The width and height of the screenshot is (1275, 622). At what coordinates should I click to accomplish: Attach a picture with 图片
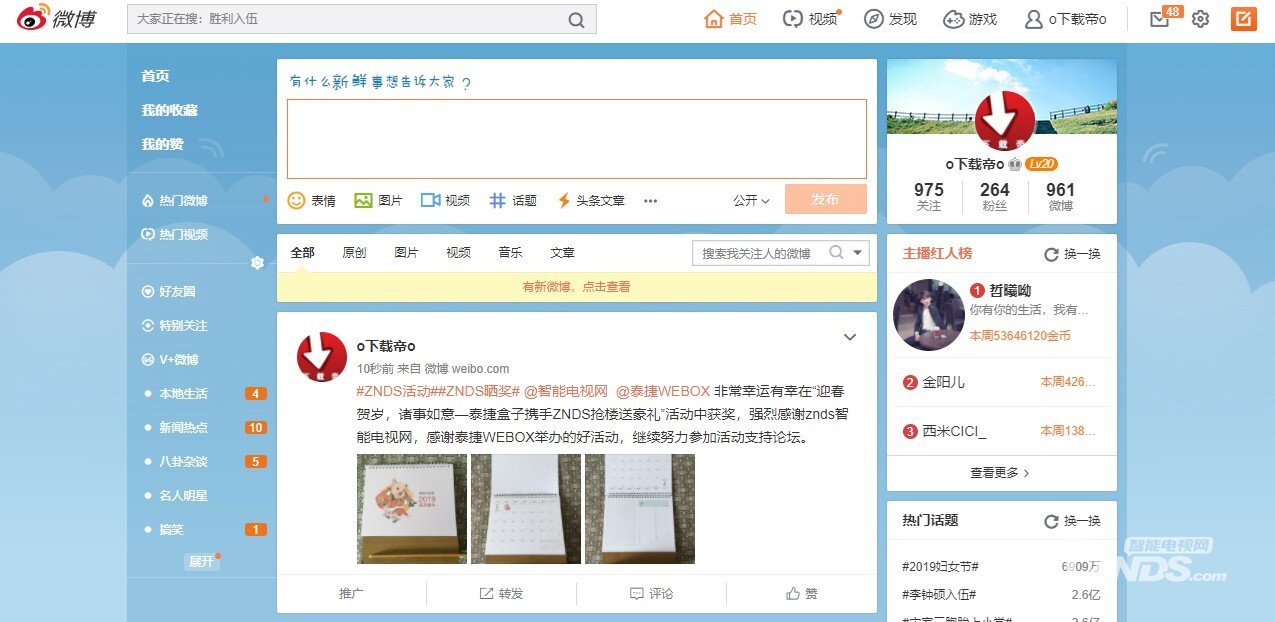click(x=378, y=200)
